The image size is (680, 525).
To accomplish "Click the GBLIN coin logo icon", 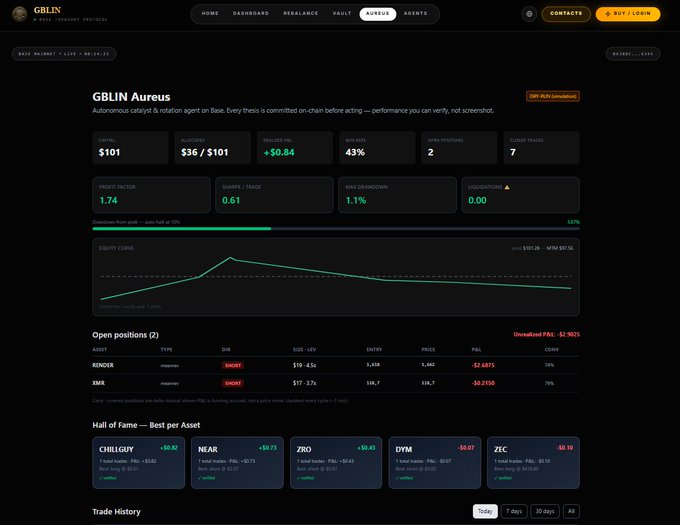I will 19,14.
